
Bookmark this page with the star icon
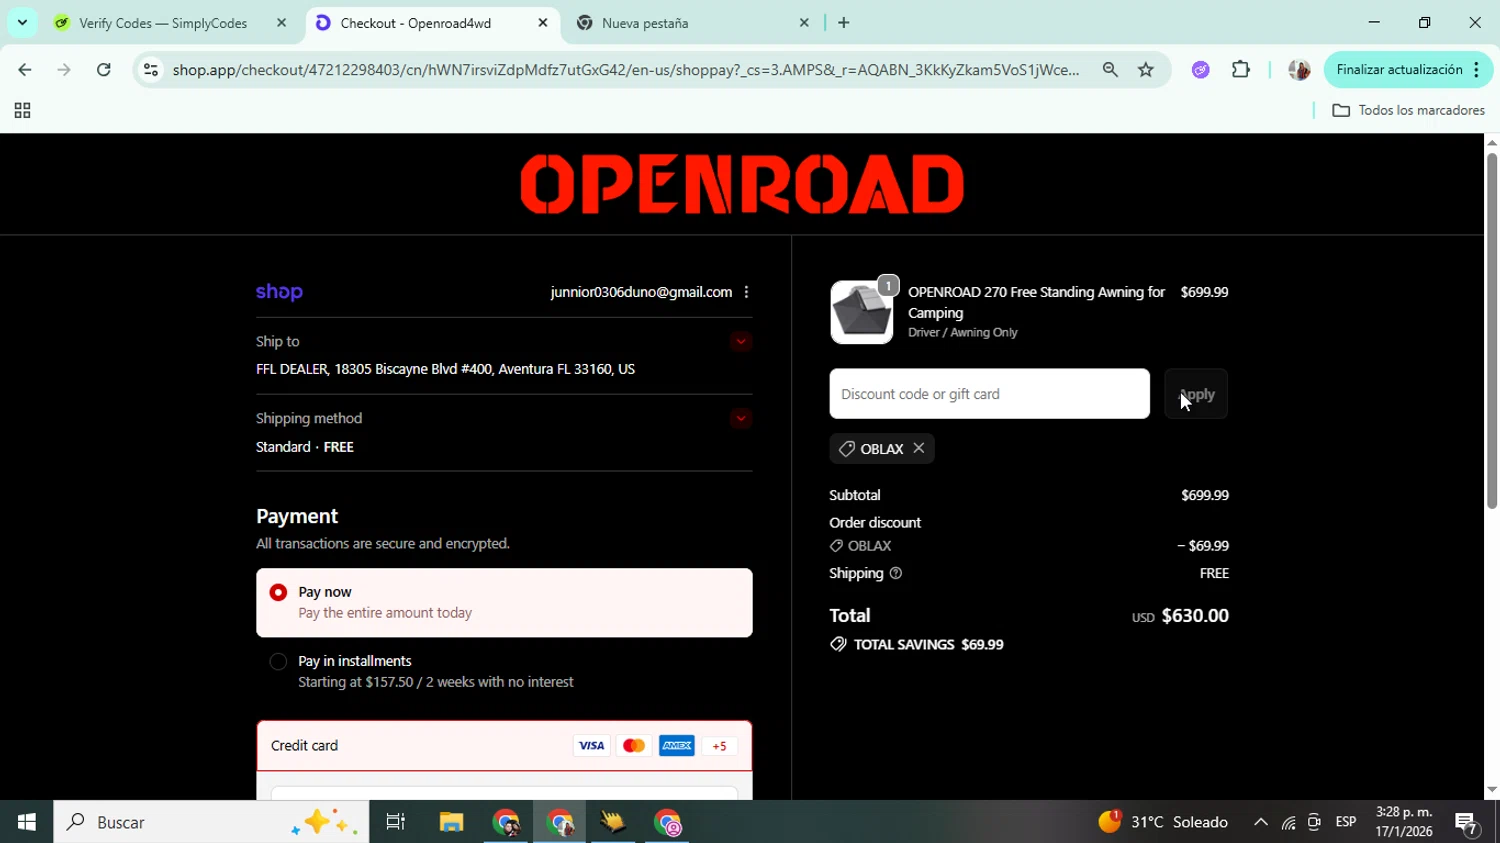tap(1146, 70)
